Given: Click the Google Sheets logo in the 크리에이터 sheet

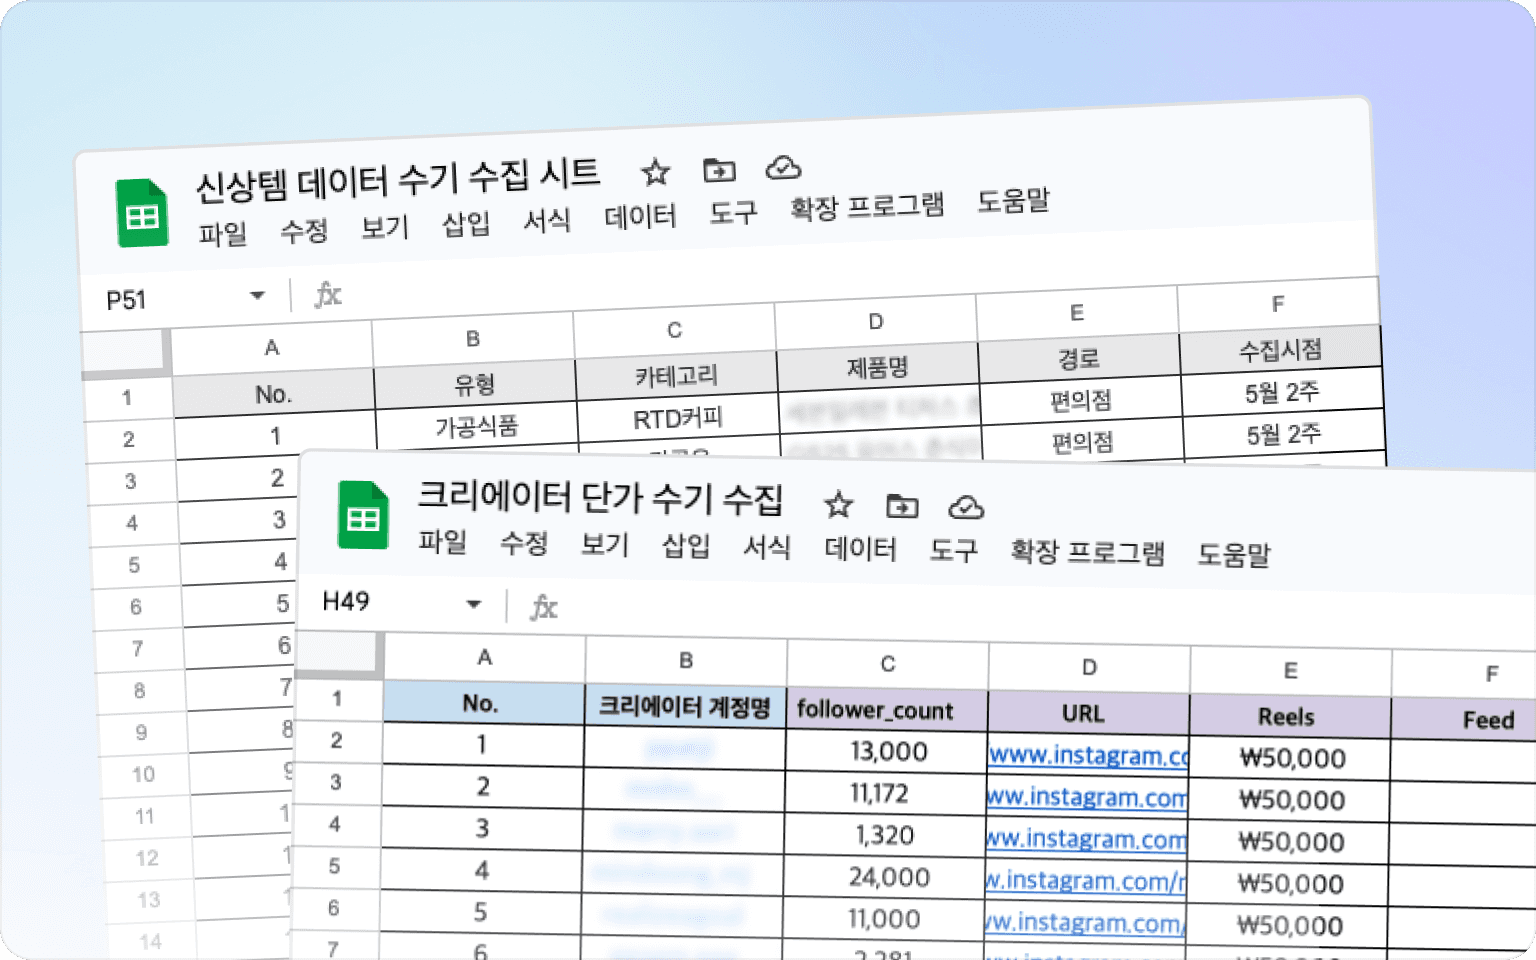Looking at the screenshot, I should point(363,515).
